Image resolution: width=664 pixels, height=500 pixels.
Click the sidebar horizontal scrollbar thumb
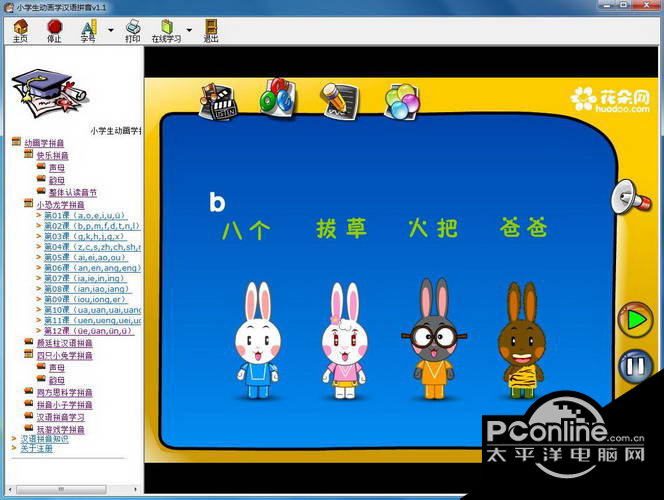point(61,489)
